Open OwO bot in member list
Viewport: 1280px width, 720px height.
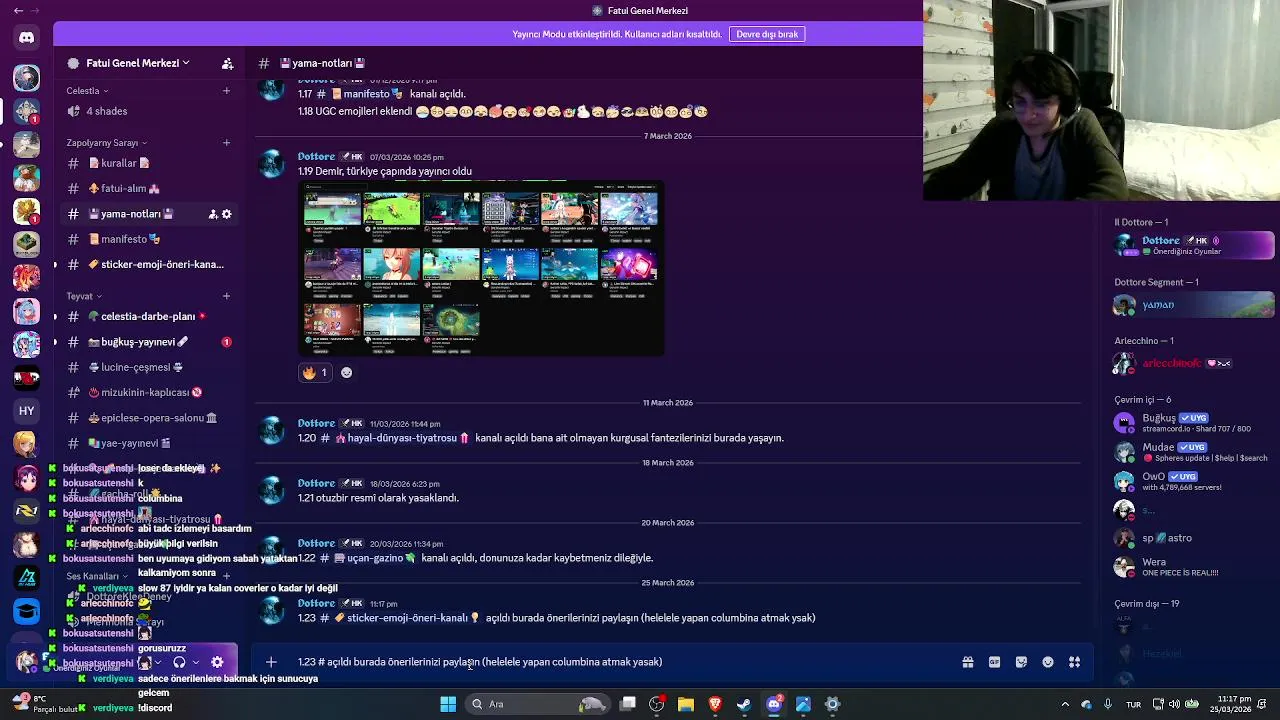coord(1194,481)
